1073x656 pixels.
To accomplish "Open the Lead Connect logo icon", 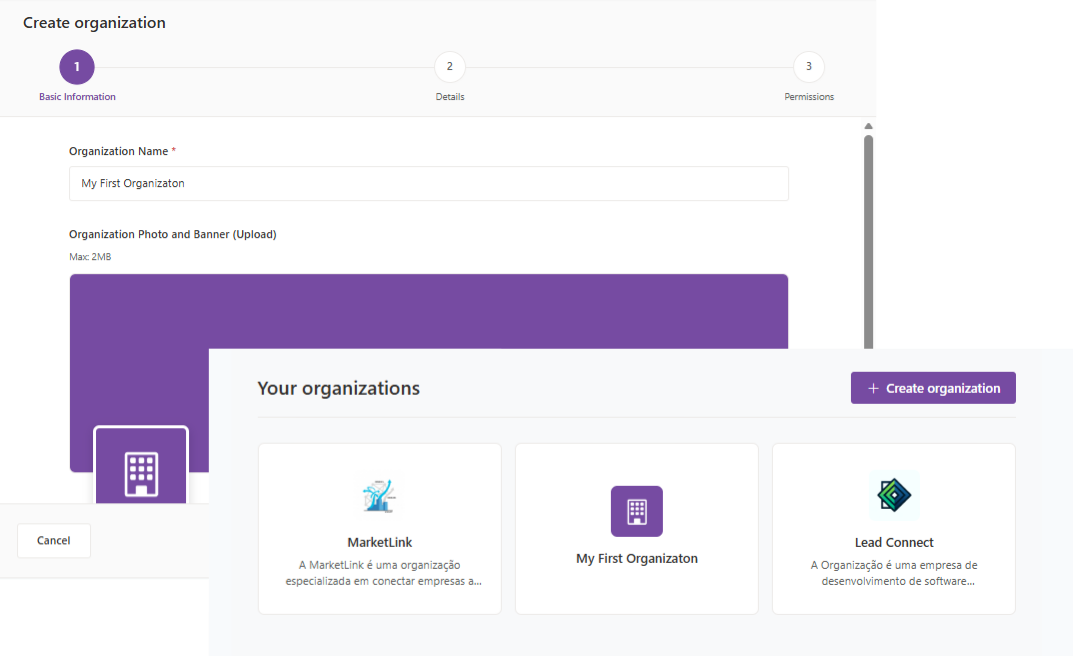I will pyautogui.click(x=893, y=496).
